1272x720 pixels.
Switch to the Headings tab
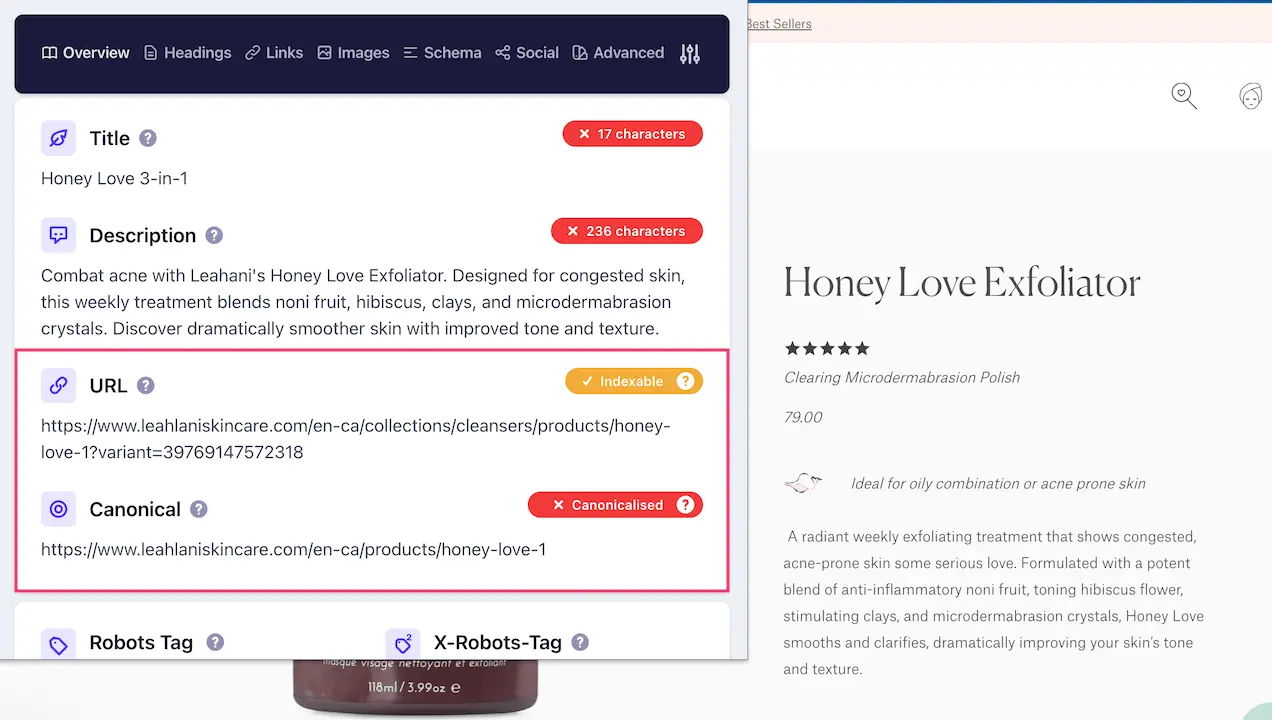pyautogui.click(x=187, y=53)
